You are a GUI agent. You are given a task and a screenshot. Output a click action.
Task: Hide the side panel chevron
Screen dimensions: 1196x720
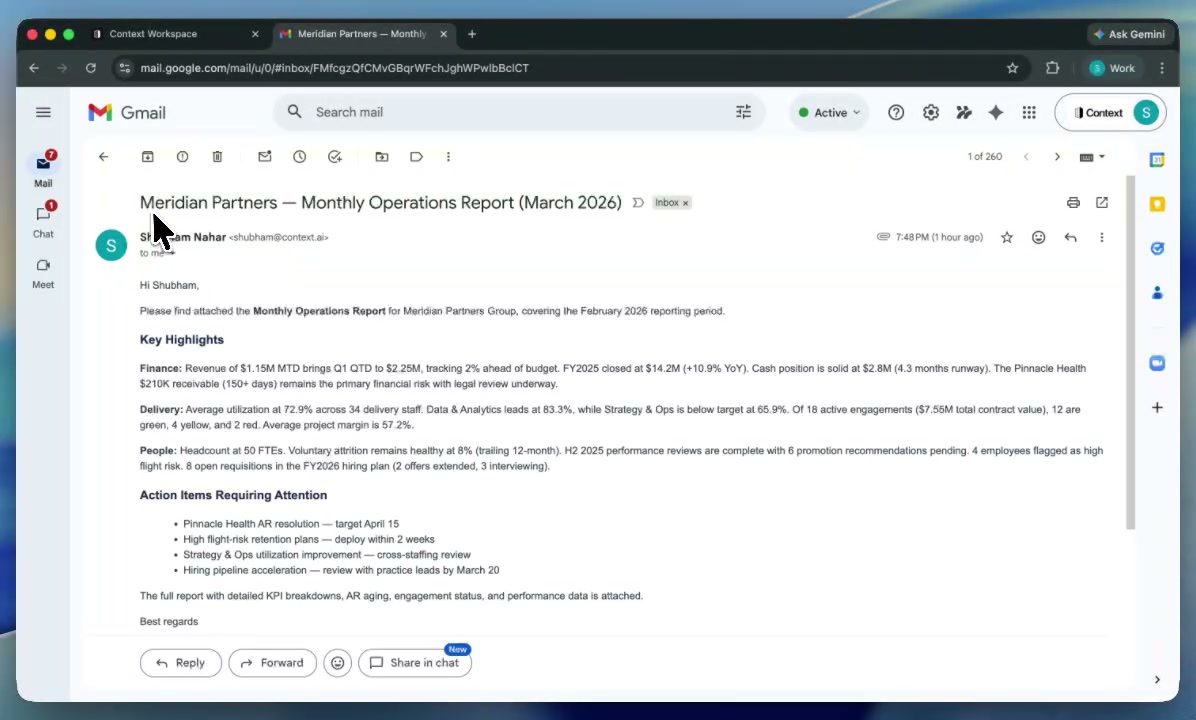[1157, 680]
